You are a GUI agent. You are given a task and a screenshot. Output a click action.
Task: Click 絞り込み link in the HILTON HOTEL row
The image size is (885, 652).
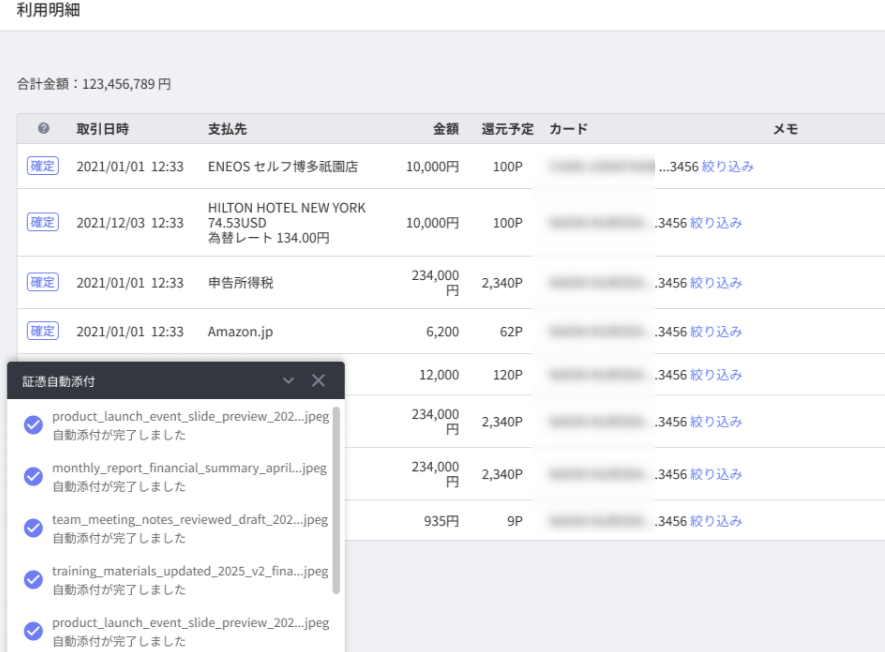click(x=716, y=222)
